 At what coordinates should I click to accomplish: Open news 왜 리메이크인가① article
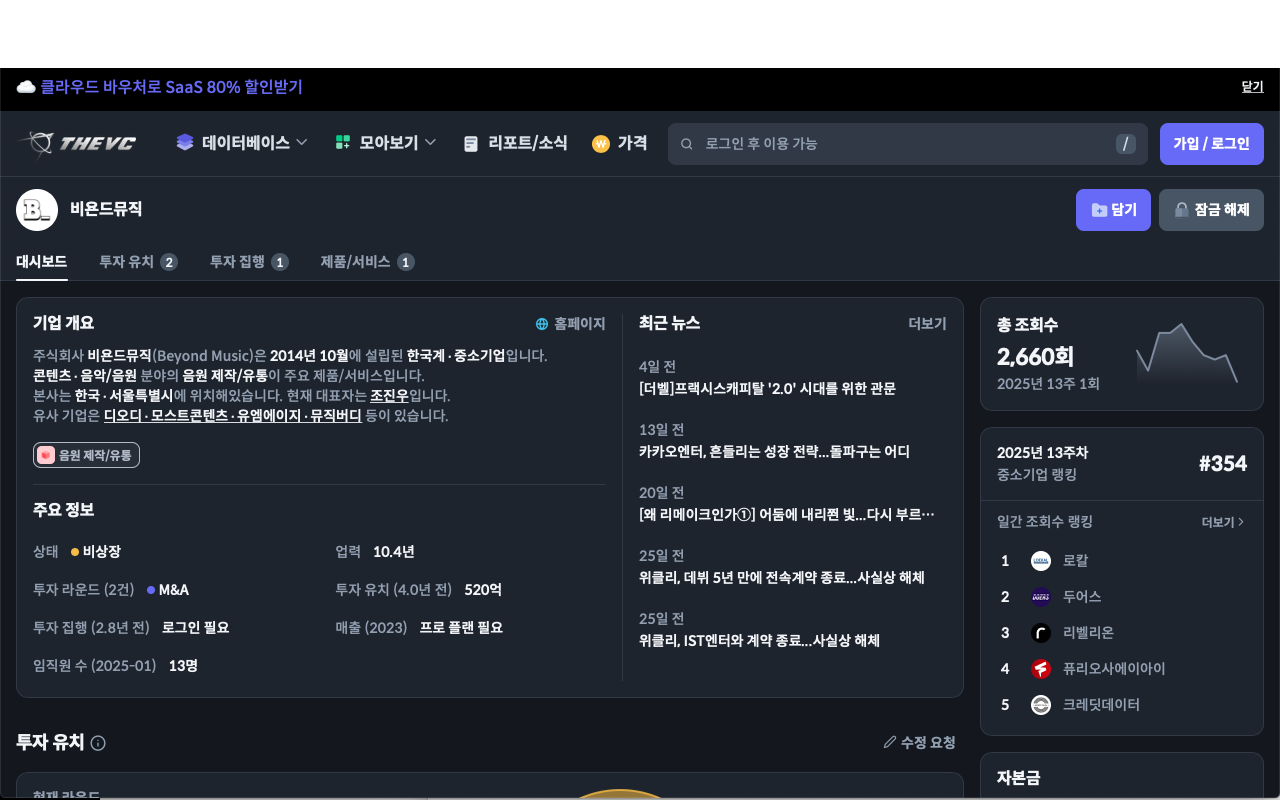coord(787,514)
